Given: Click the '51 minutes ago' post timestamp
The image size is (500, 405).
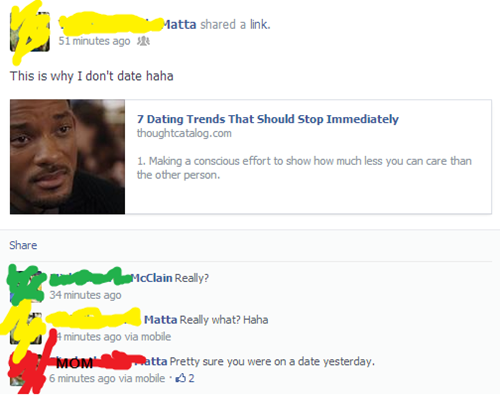Looking at the screenshot, I should pyautogui.click(x=94, y=41).
